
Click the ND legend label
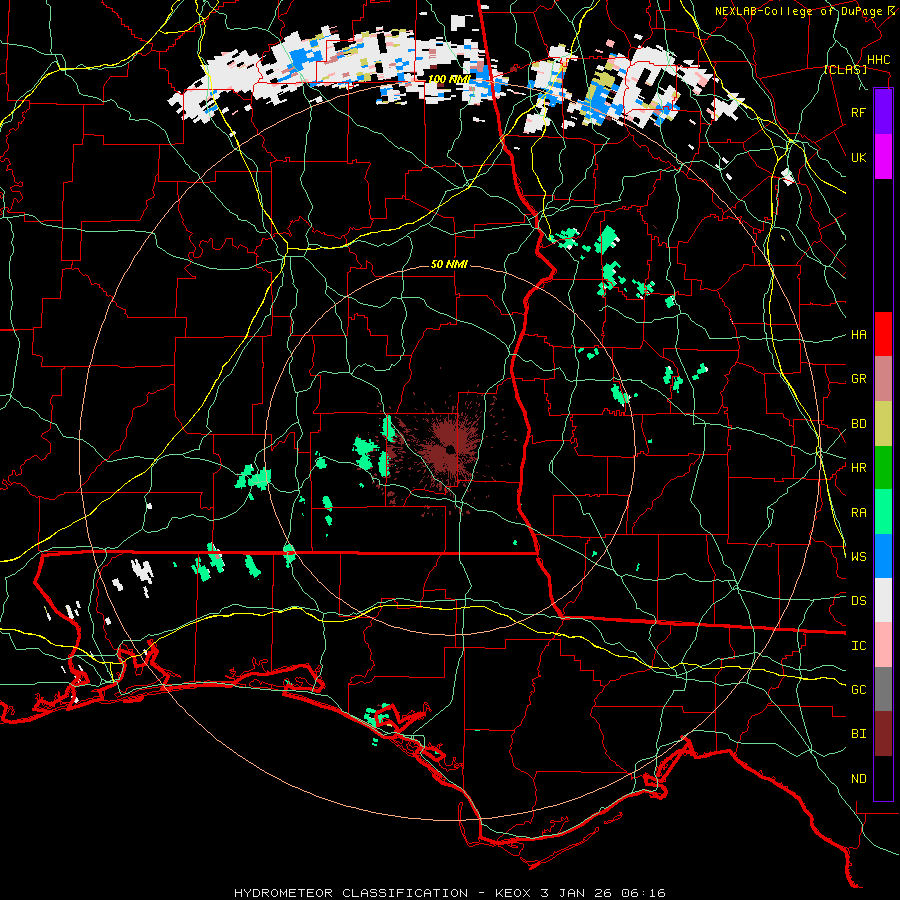(858, 779)
